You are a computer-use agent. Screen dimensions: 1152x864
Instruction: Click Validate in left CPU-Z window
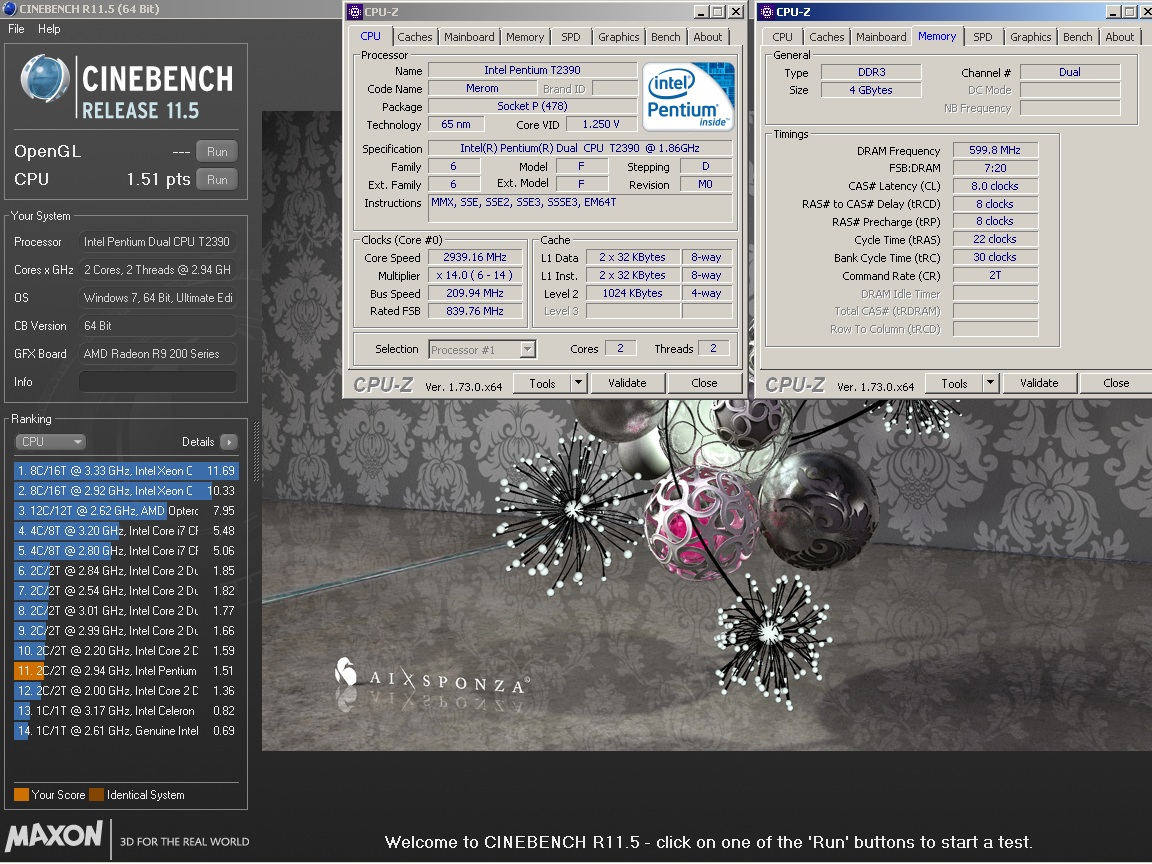[x=627, y=384]
